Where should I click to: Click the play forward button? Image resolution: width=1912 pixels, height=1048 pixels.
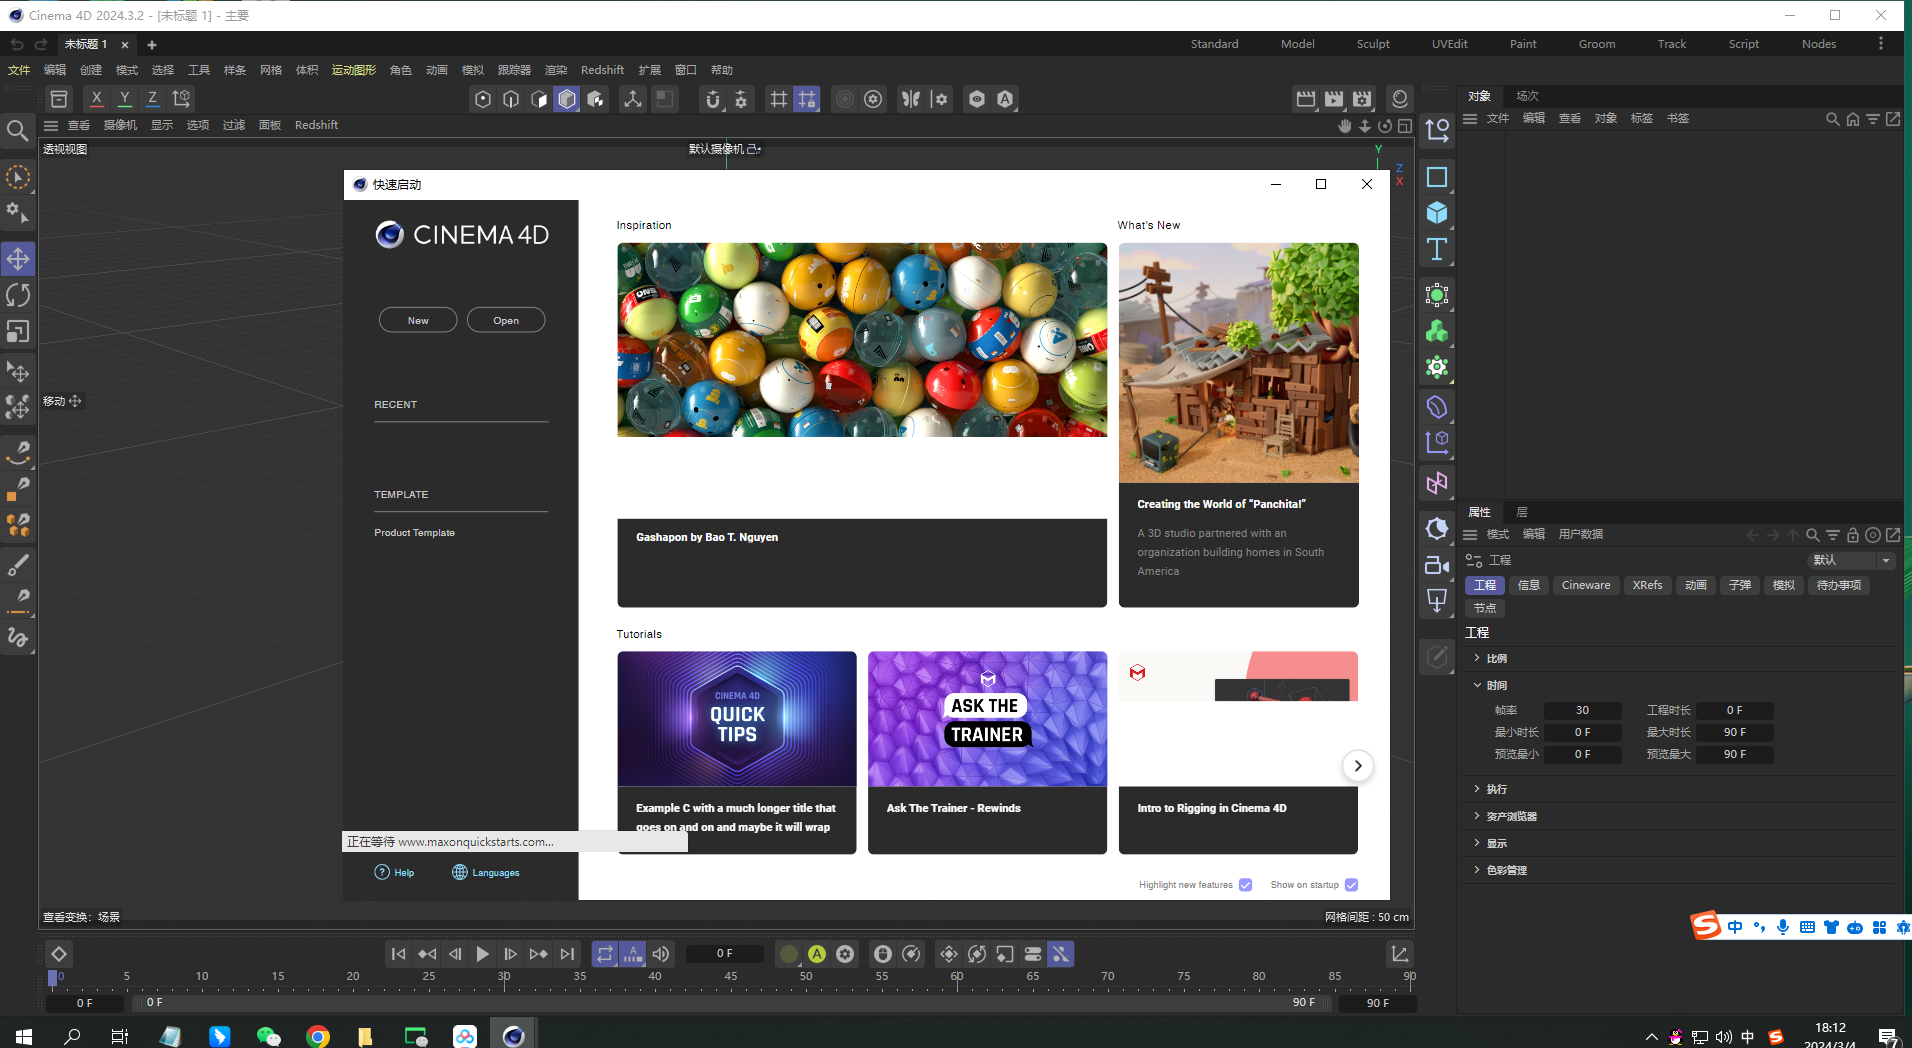(x=482, y=954)
